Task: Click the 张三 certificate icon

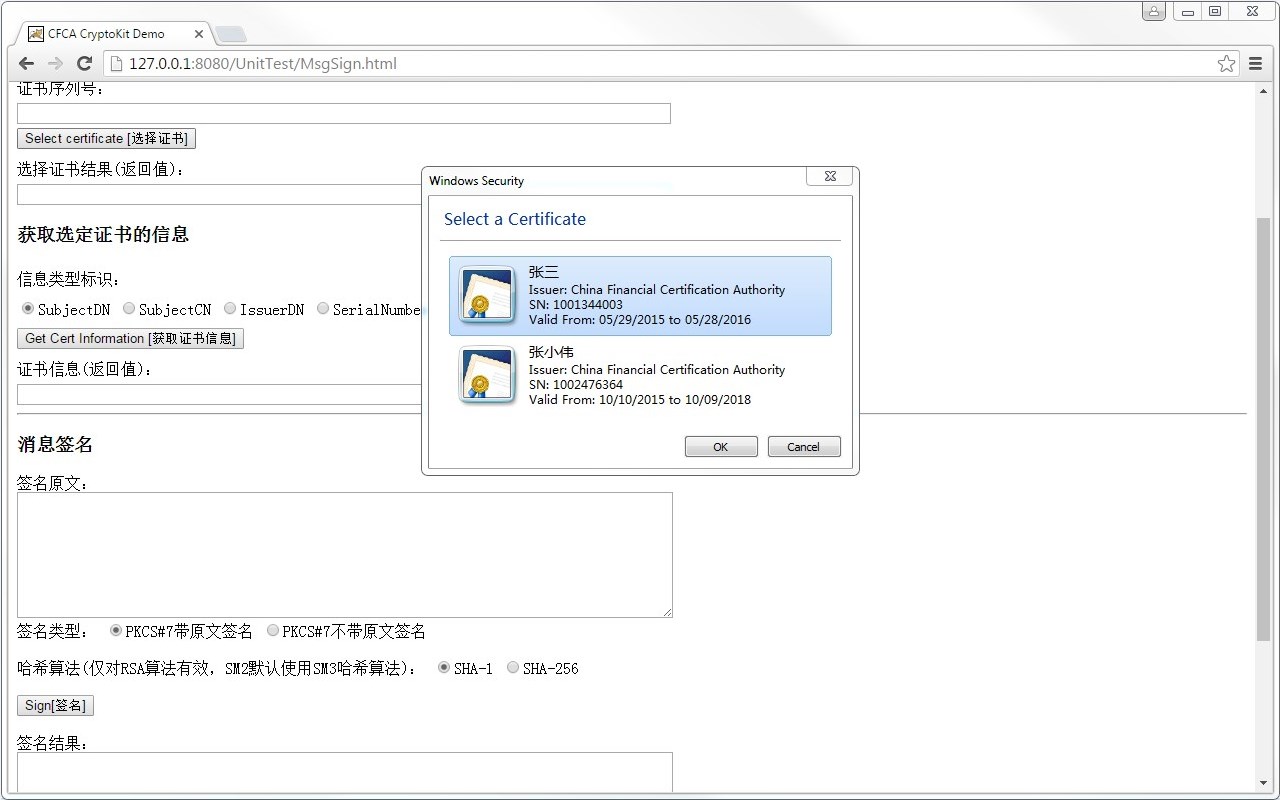Action: click(x=487, y=295)
